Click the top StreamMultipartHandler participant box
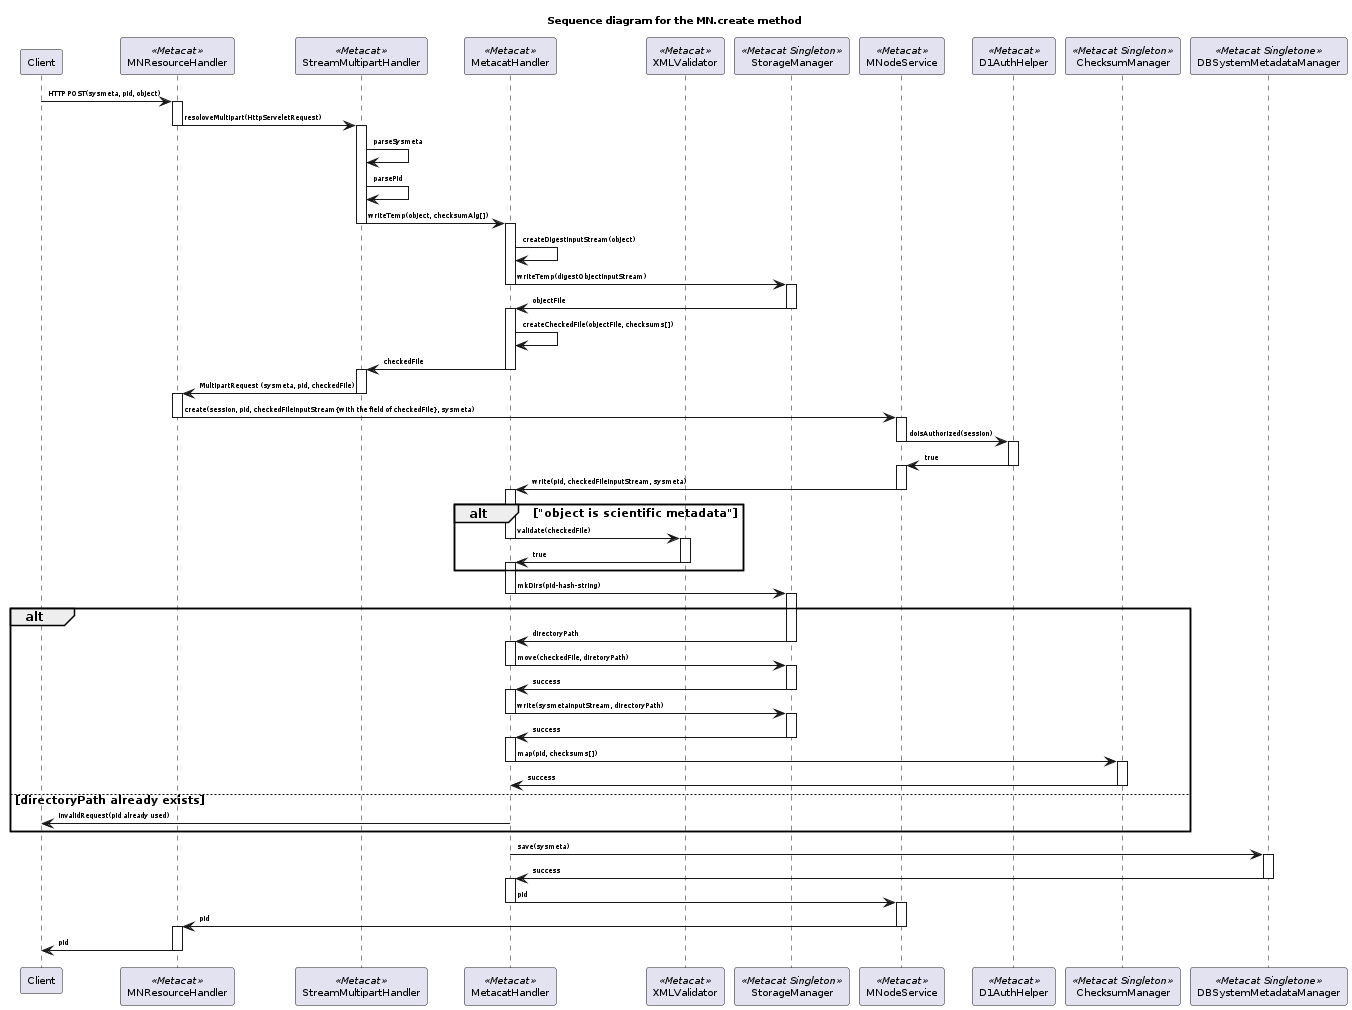The height and width of the screenshot is (1010, 1352). pyautogui.click(x=361, y=57)
